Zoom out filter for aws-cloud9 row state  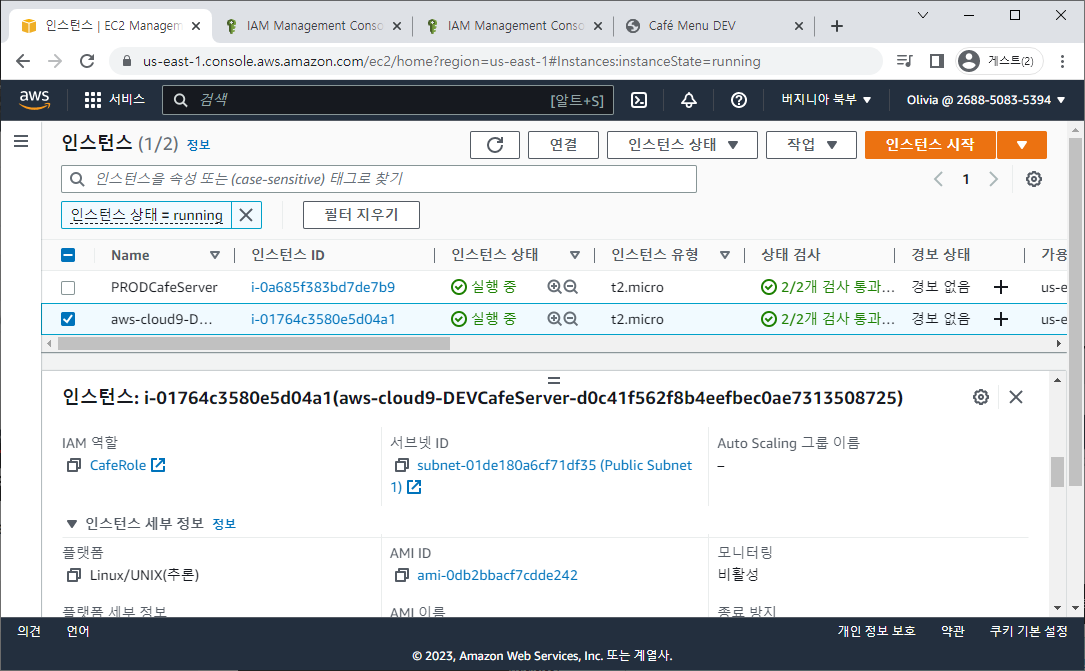(x=571, y=319)
